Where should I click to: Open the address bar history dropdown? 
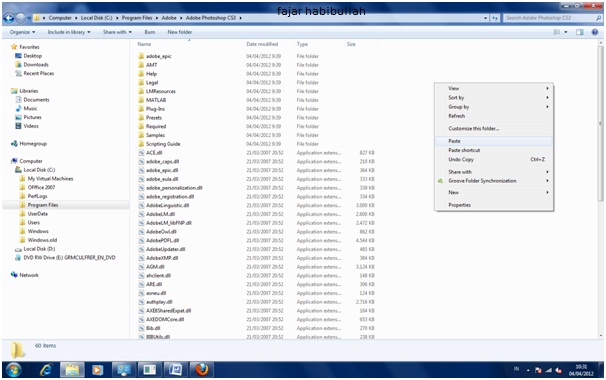point(485,18)
